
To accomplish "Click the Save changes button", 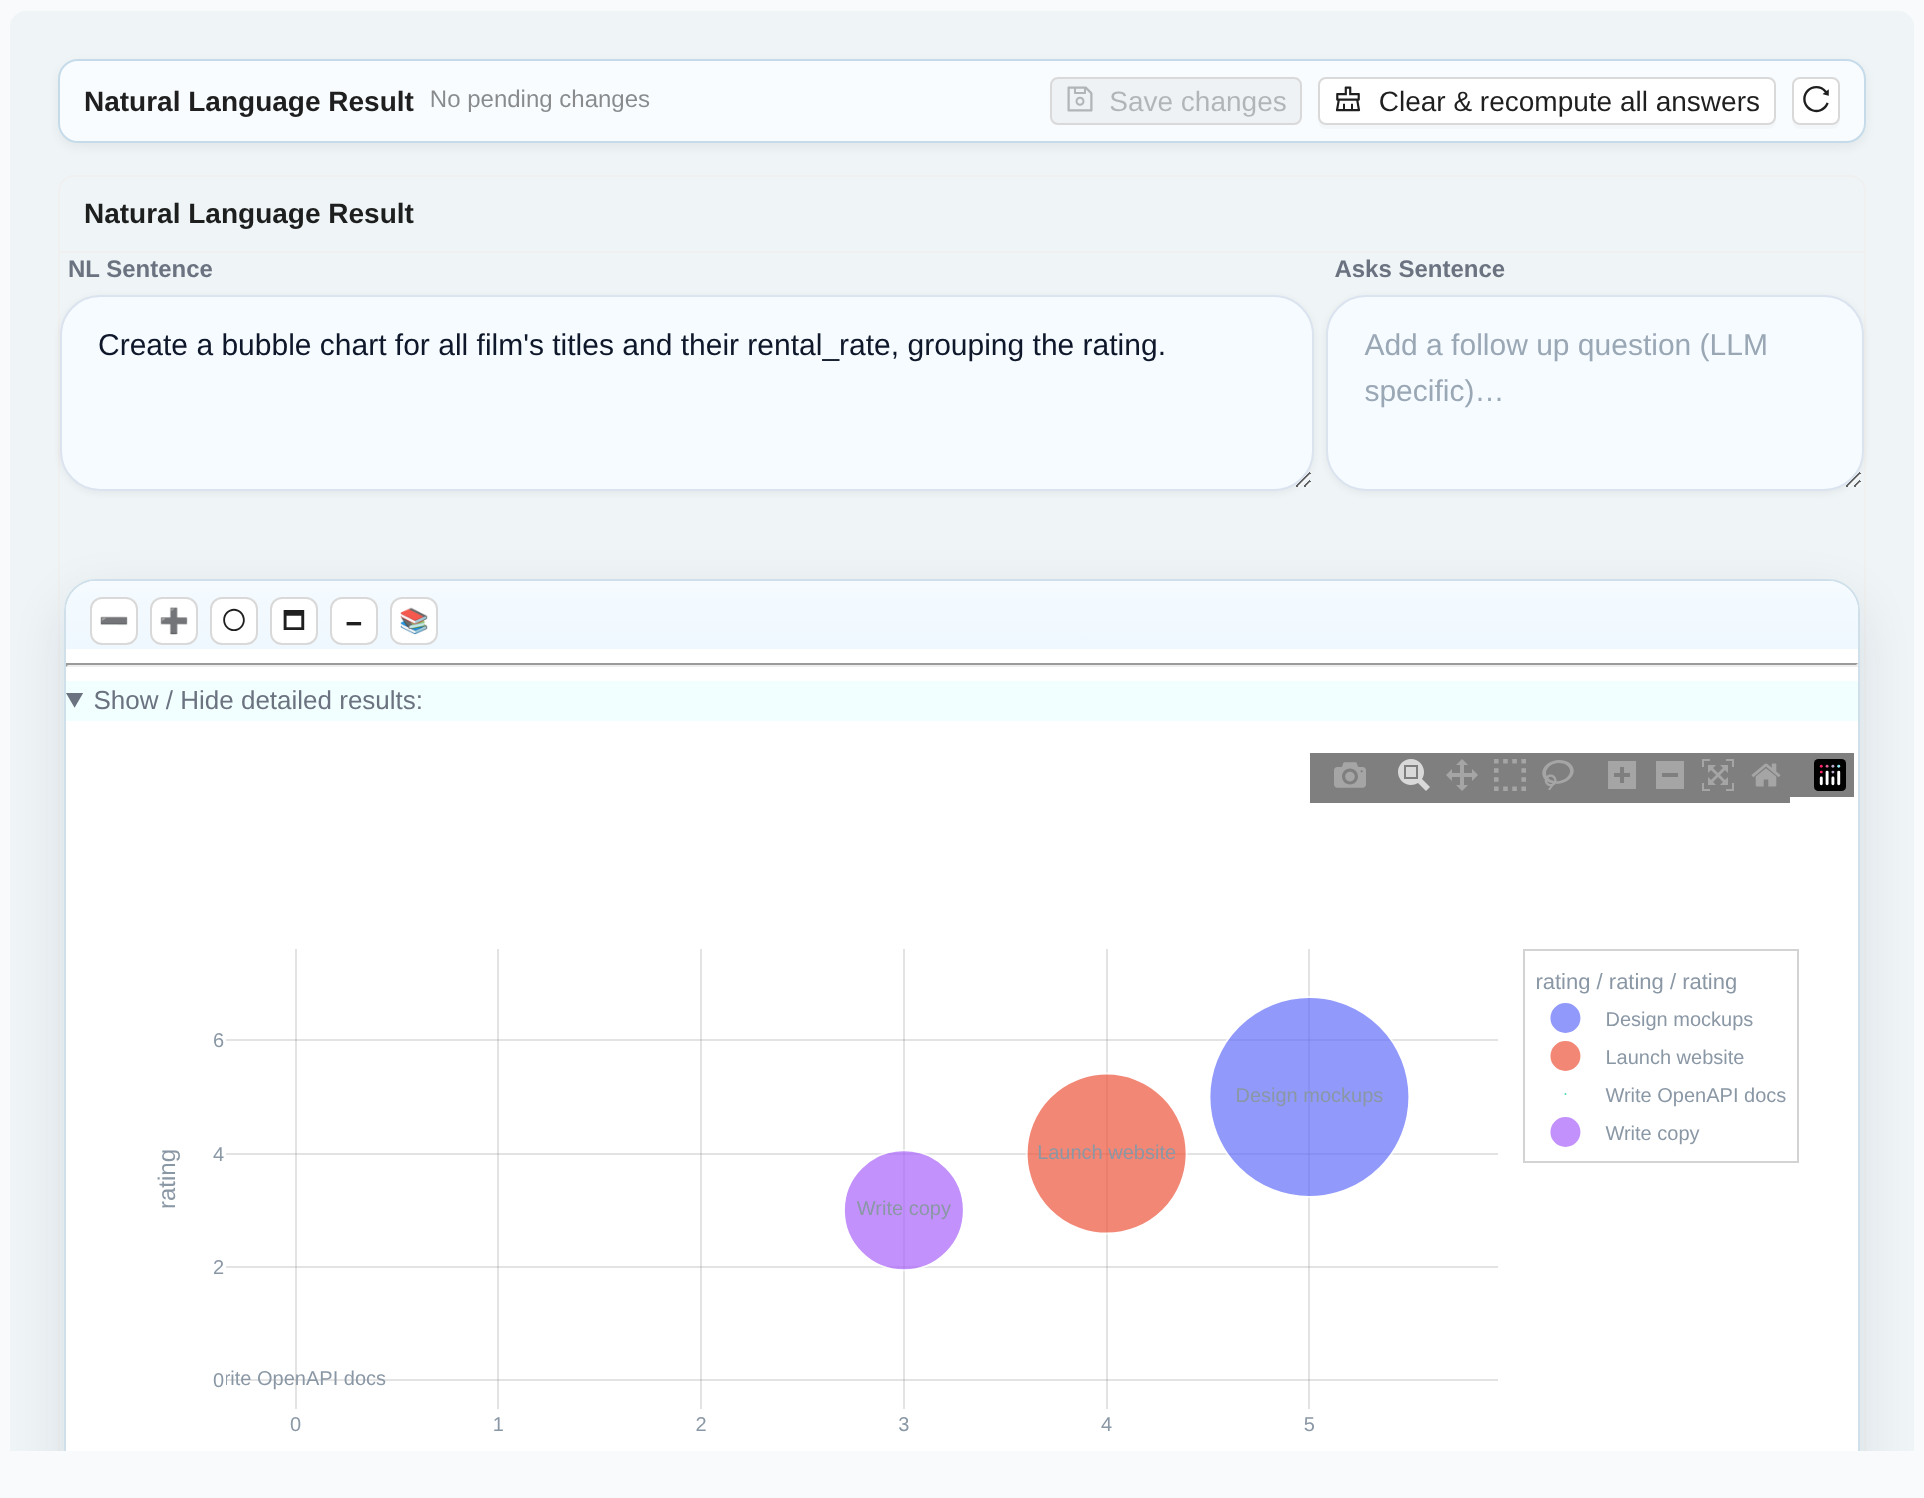I will [1176, 101].
